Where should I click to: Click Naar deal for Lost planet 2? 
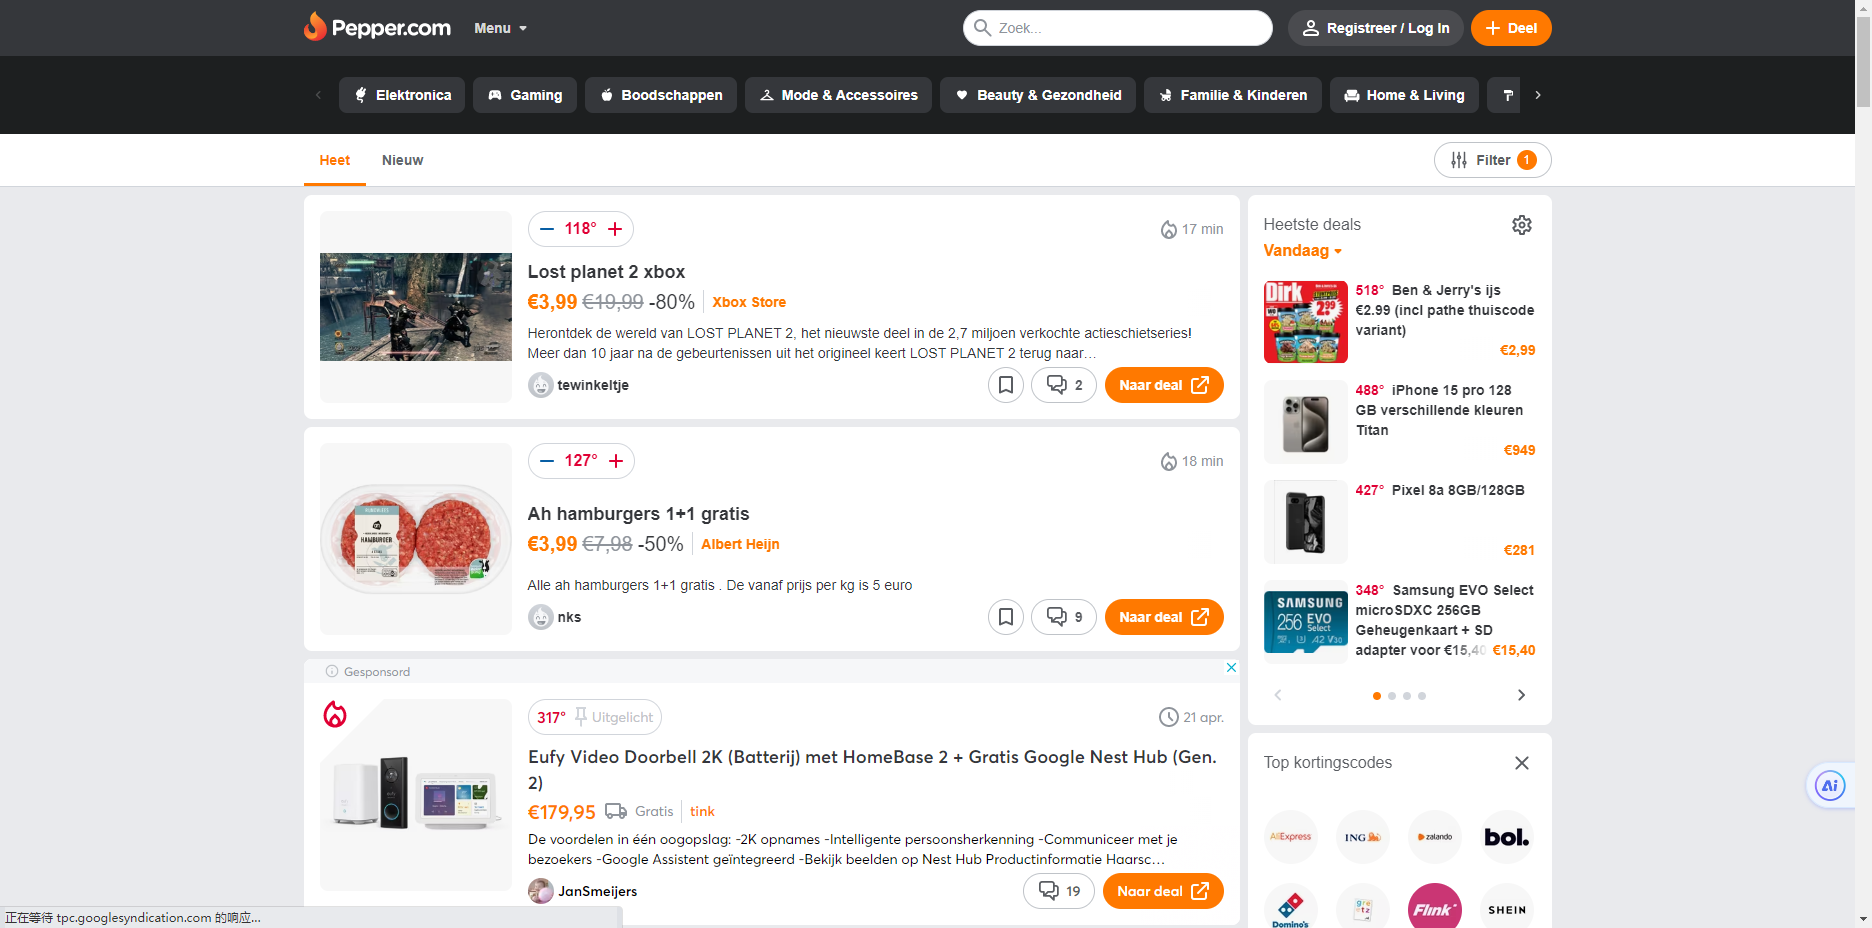tap(1163, 385)
